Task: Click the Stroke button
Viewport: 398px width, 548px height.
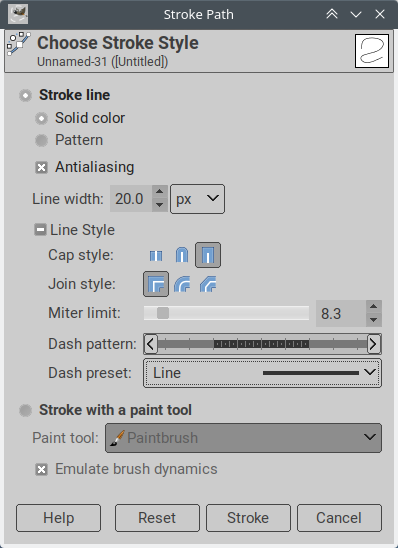Action: [248, 518]
